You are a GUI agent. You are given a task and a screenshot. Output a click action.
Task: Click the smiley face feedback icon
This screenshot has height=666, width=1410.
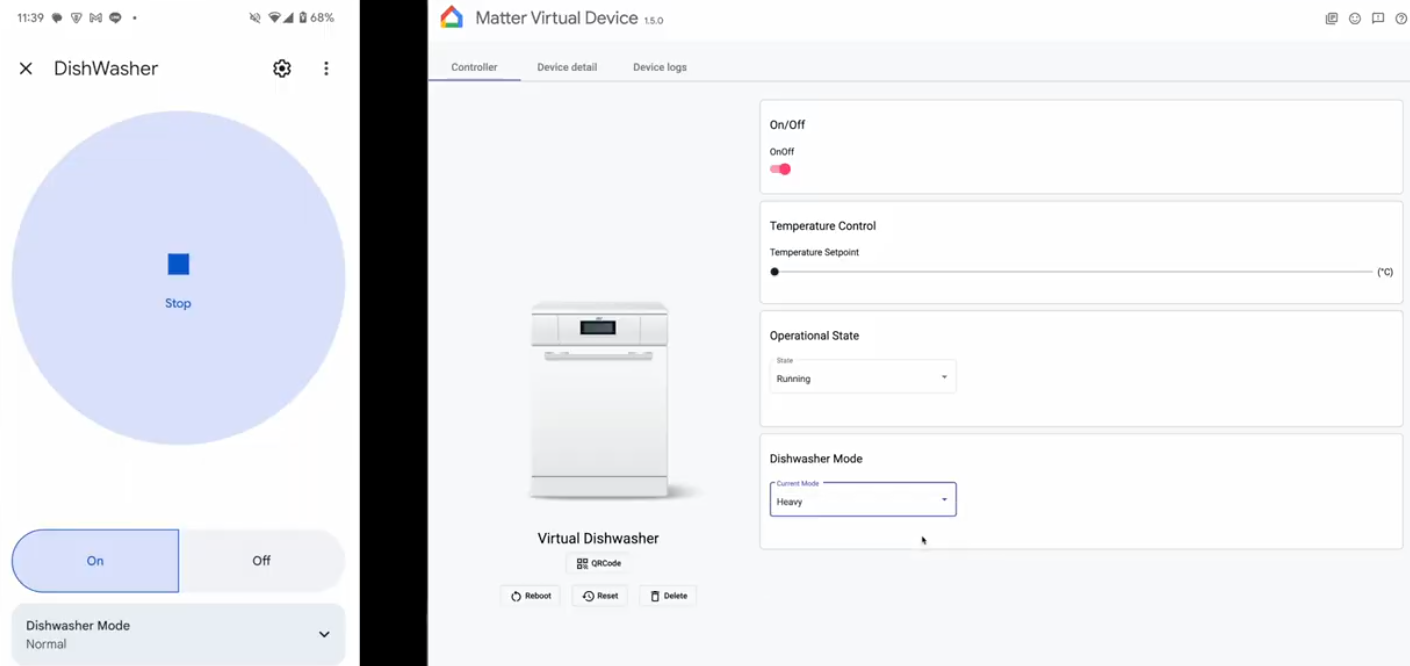[1355, 18]
